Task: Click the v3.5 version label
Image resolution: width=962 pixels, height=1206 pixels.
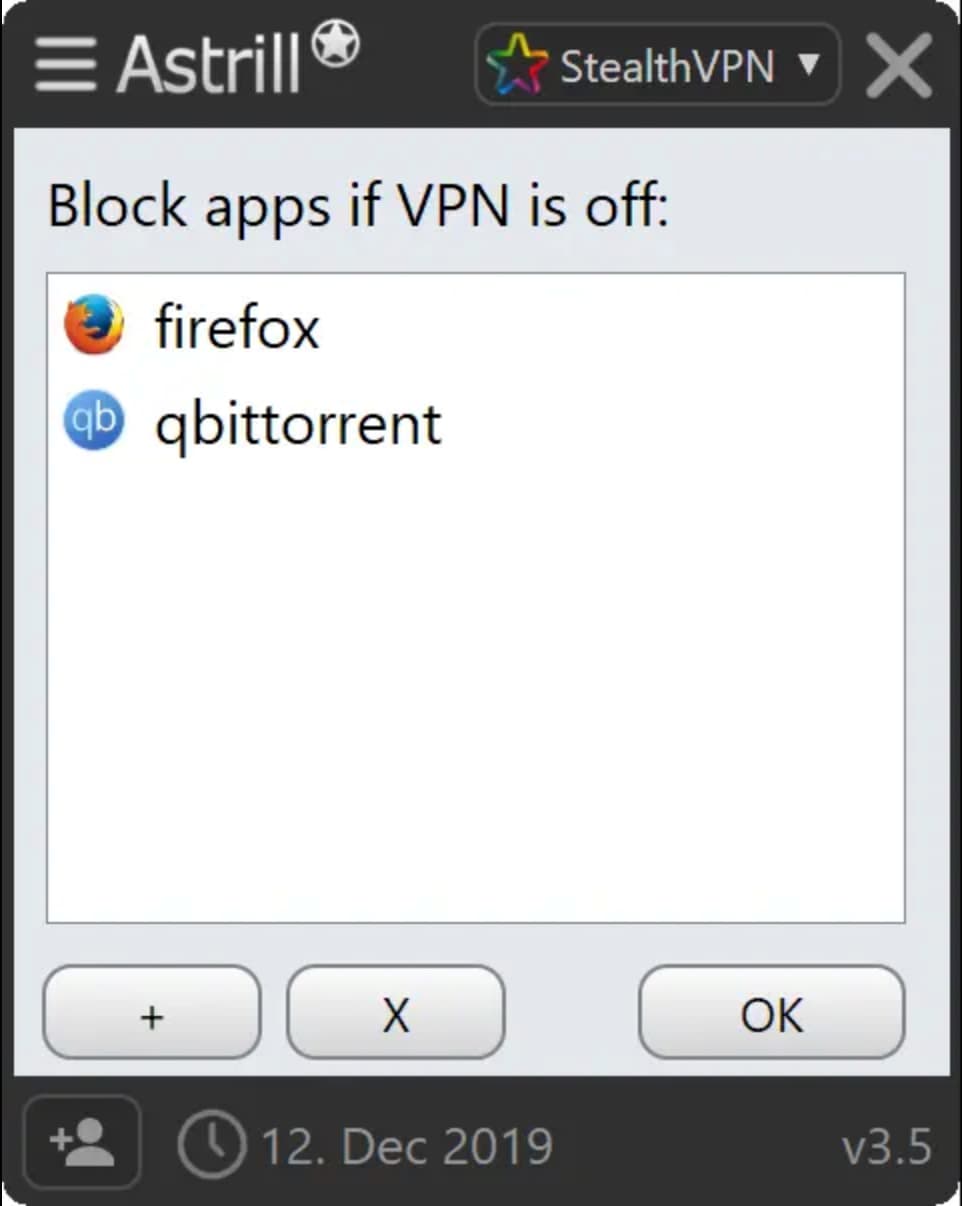Action: pyautogui.click(x=886, y=1146)
